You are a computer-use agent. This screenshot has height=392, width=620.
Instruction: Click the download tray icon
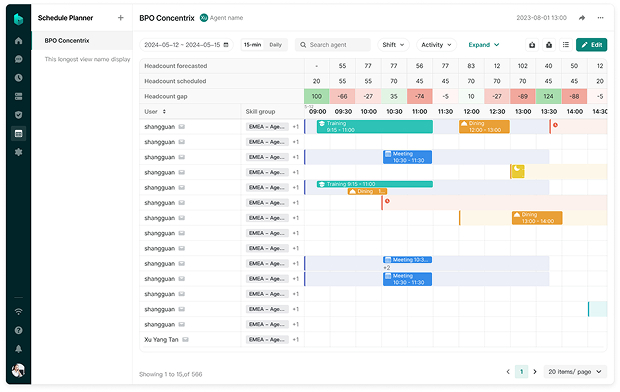pos(532,45)
